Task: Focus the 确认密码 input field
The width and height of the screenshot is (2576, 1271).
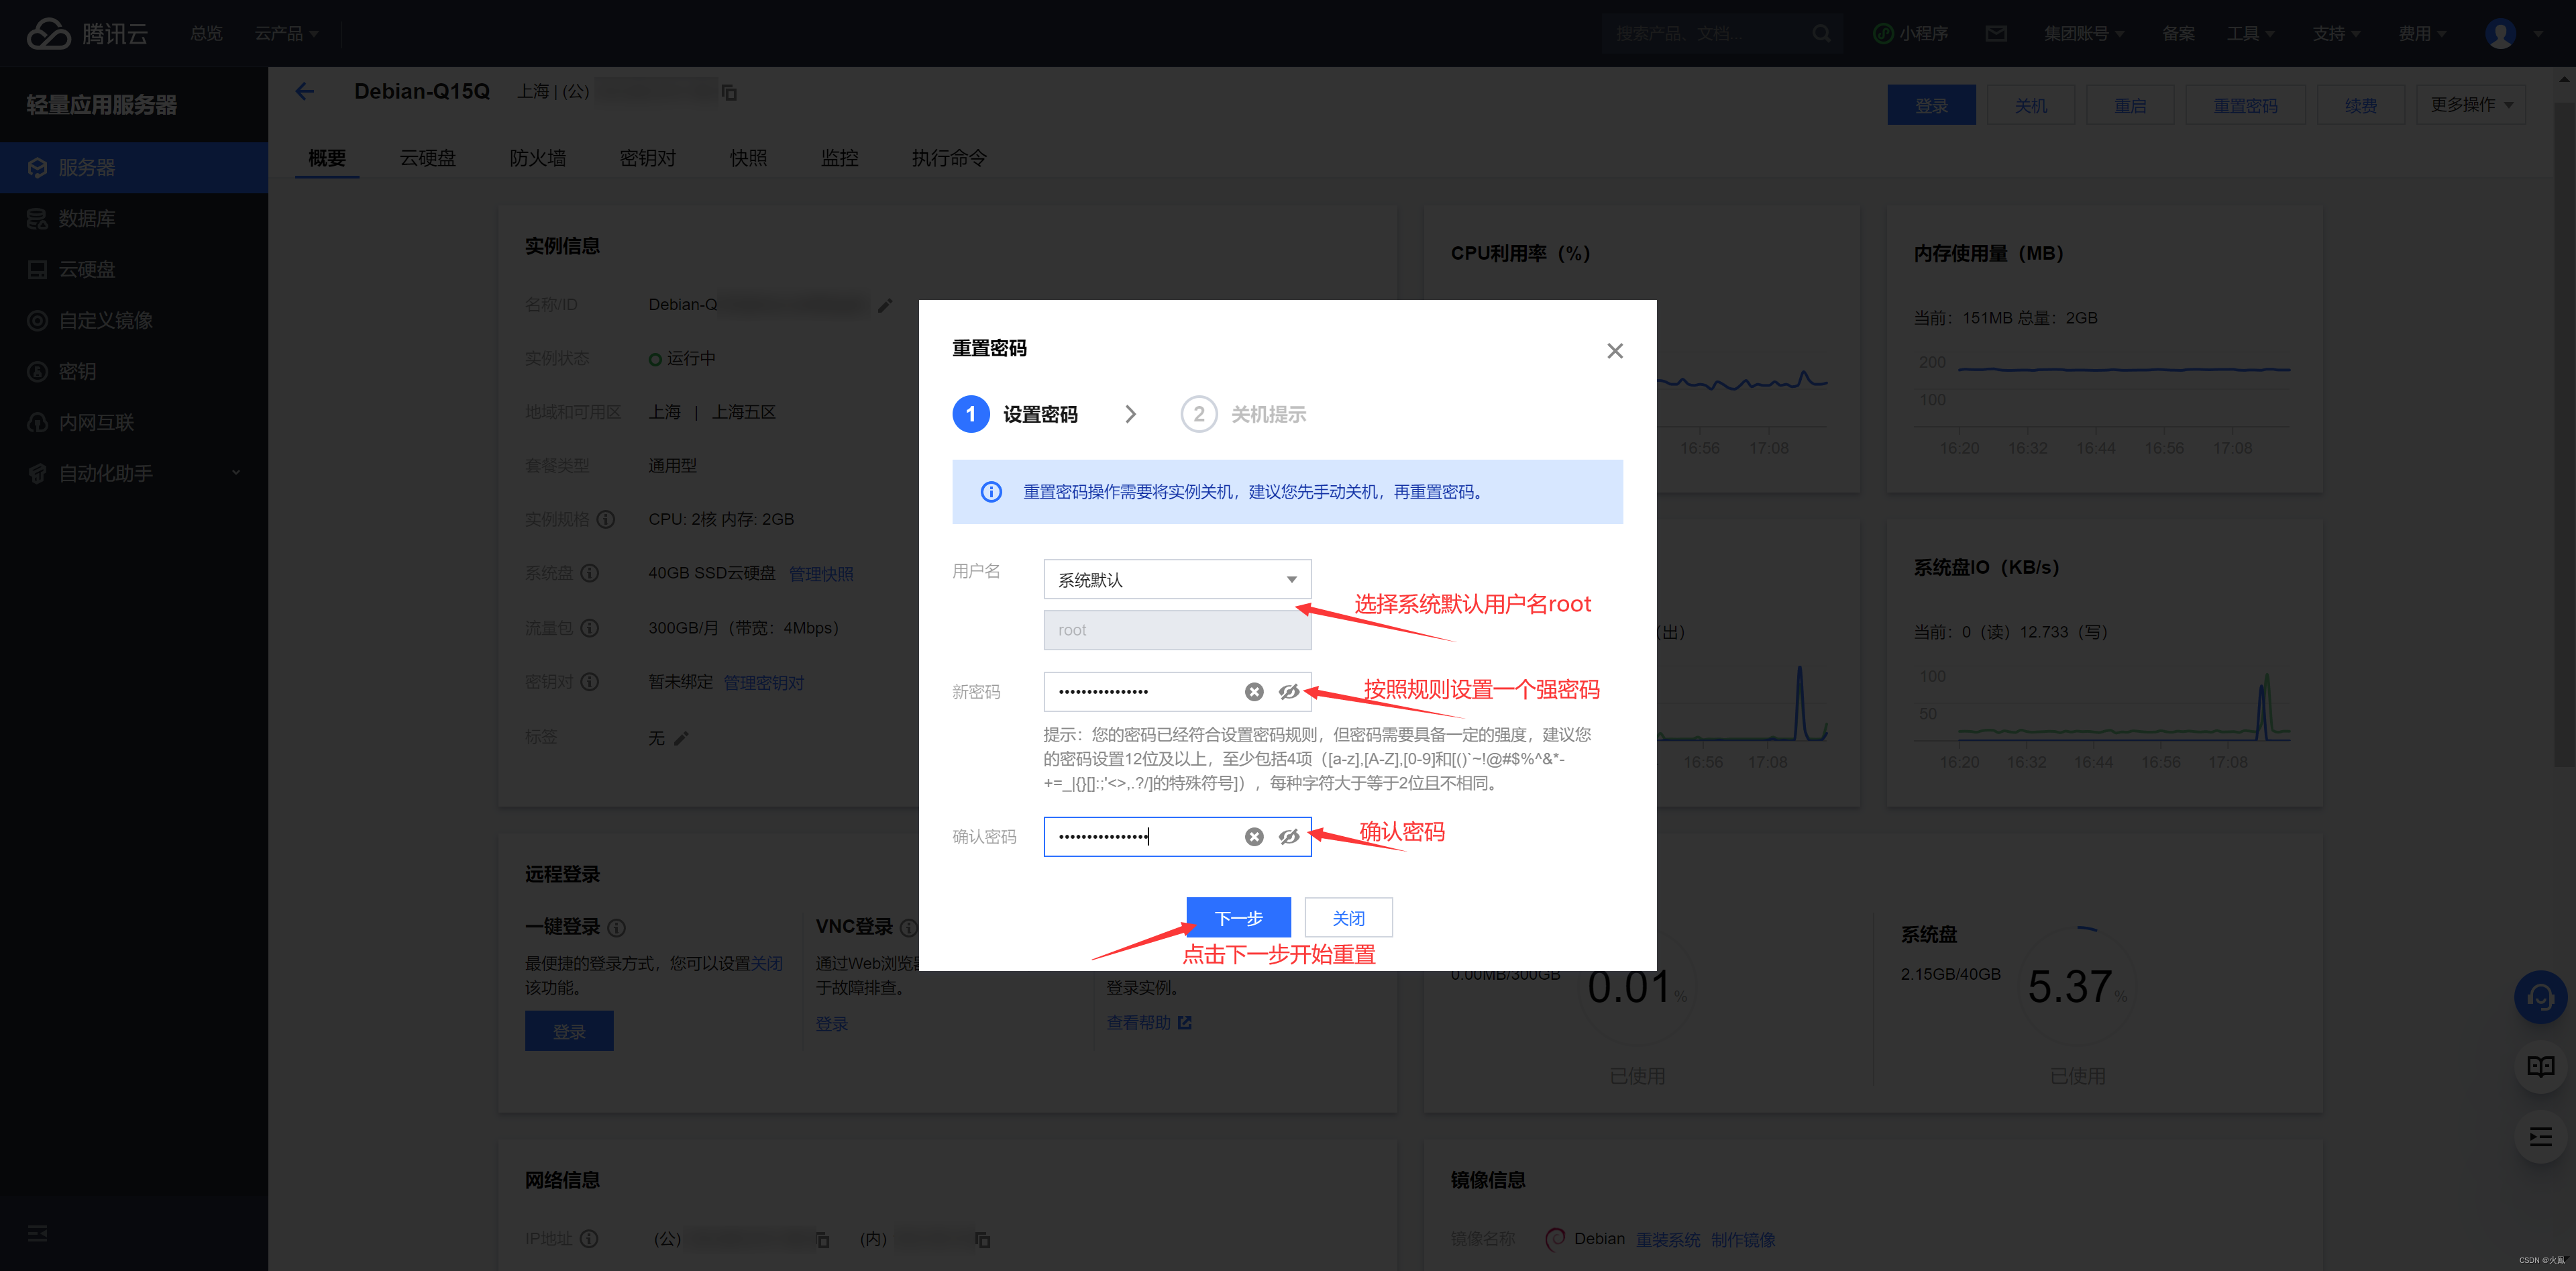Action: click(x=1177, y=837)
